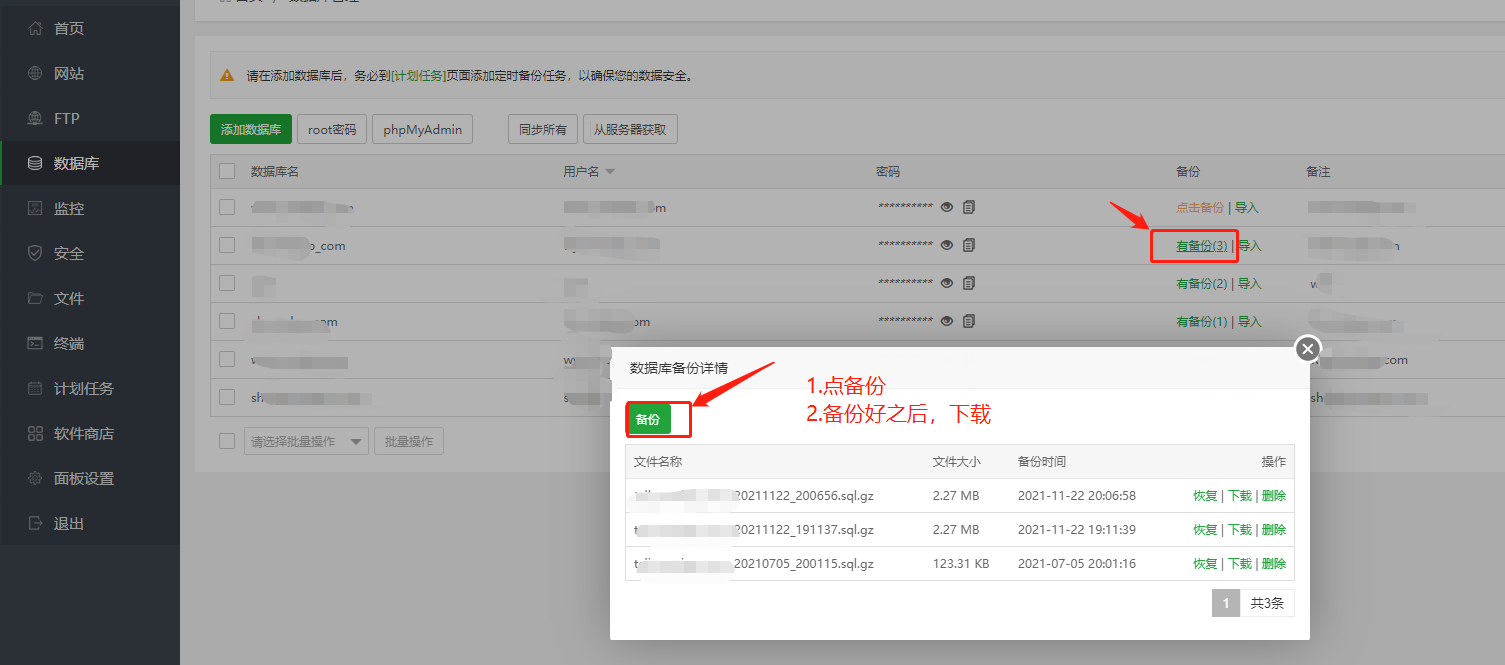Launch phpMyAdmin
This screenshot has width=1505, height=665.
(x=422, y=129)
